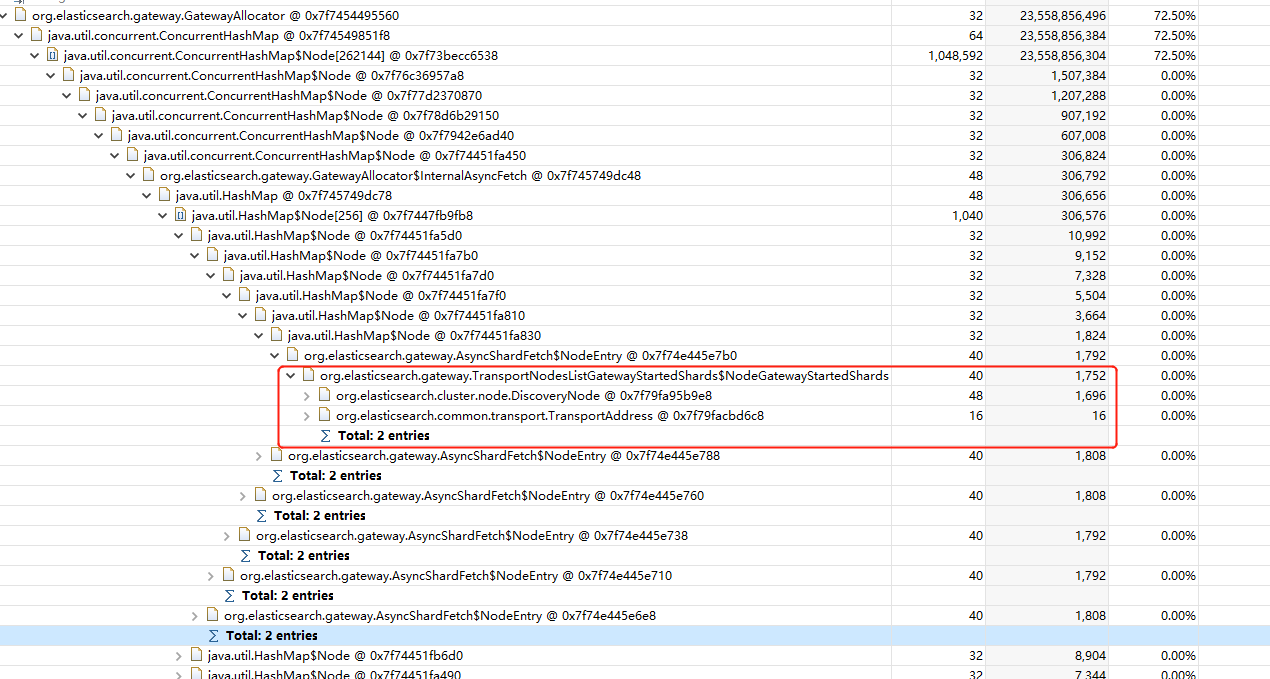Click the icon of java.util.HashMap @ 0x7f745749dc78
The height and width of the screenshot is (679, 1270).
click(165, 196)
